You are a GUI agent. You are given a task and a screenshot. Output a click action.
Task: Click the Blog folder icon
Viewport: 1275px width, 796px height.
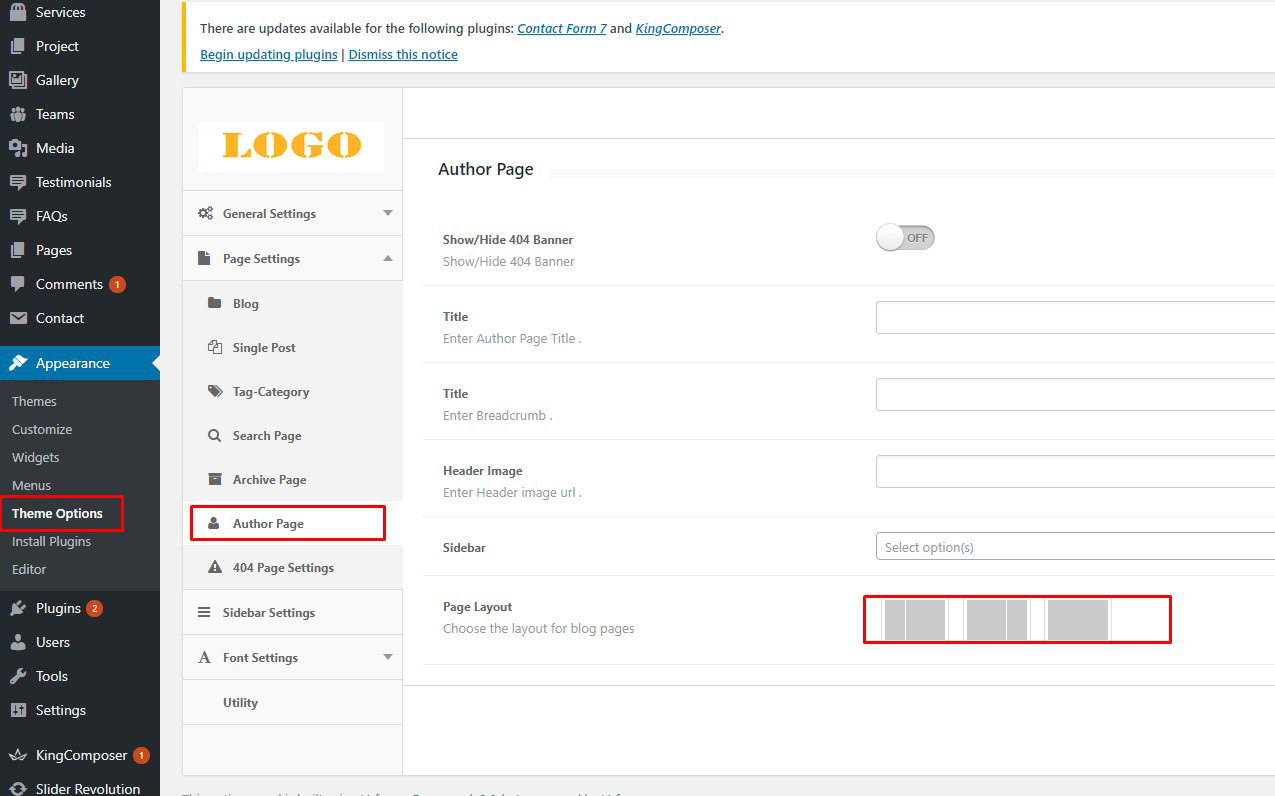tap(214, 303)
